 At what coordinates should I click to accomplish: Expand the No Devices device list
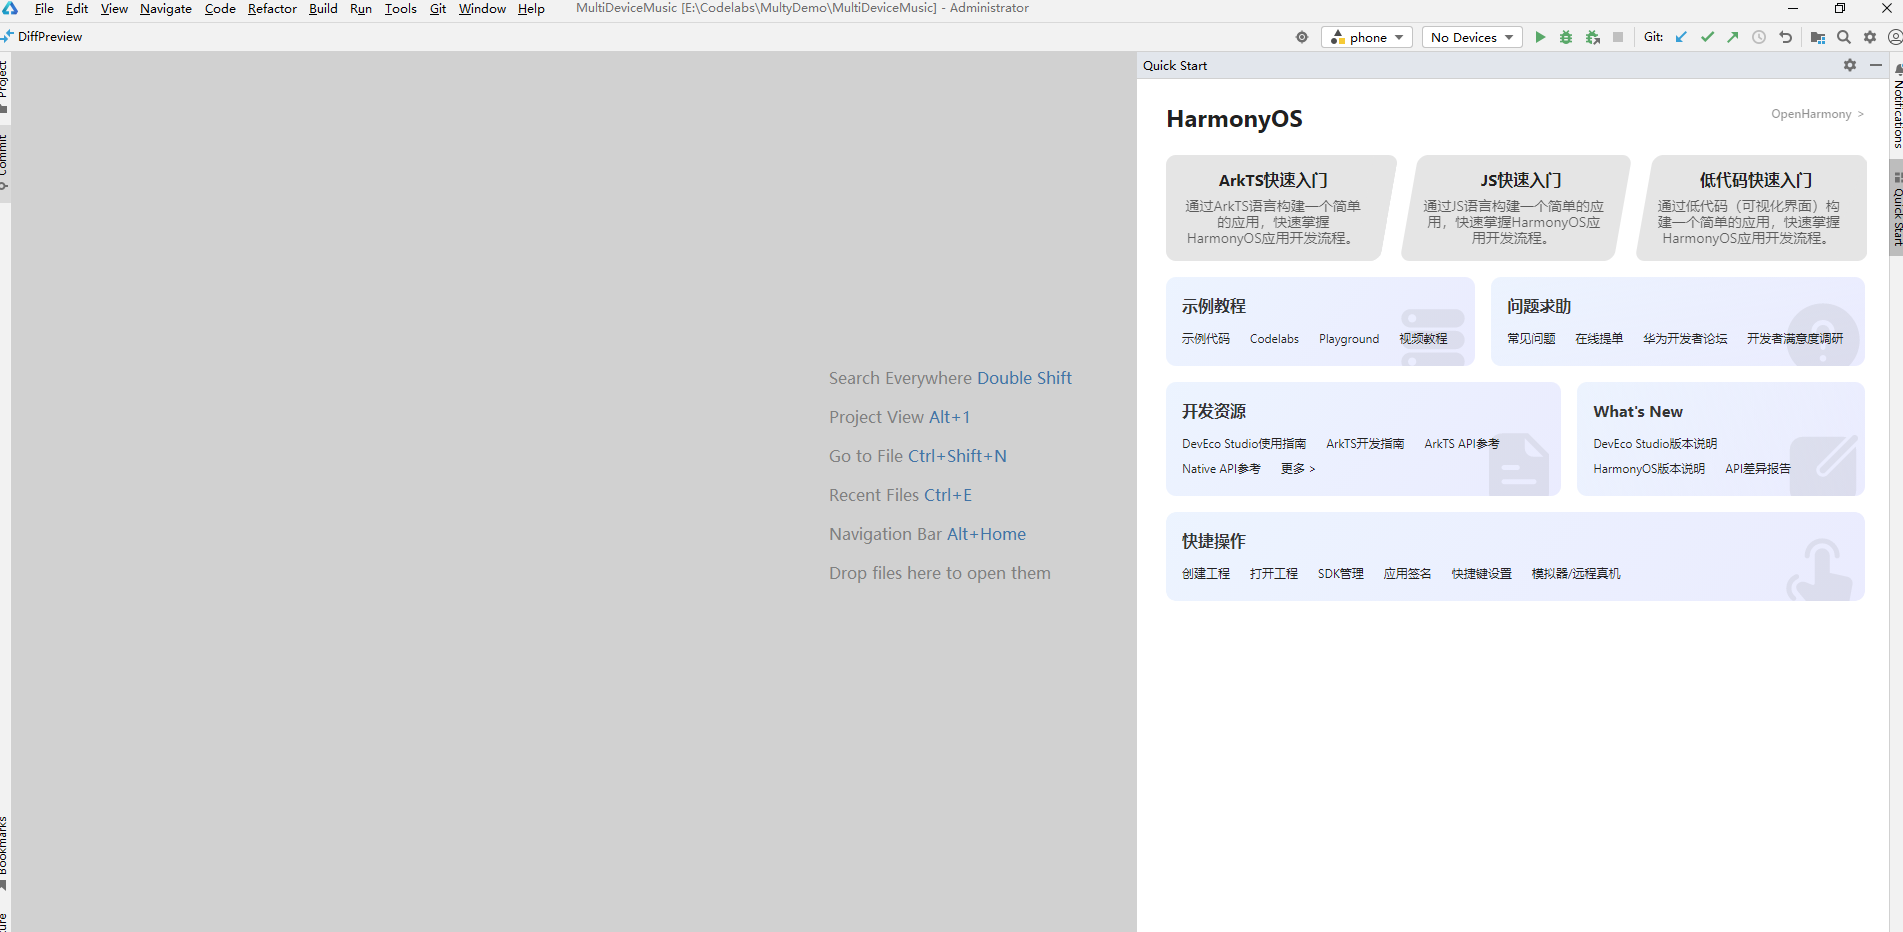coord(1471,37)
